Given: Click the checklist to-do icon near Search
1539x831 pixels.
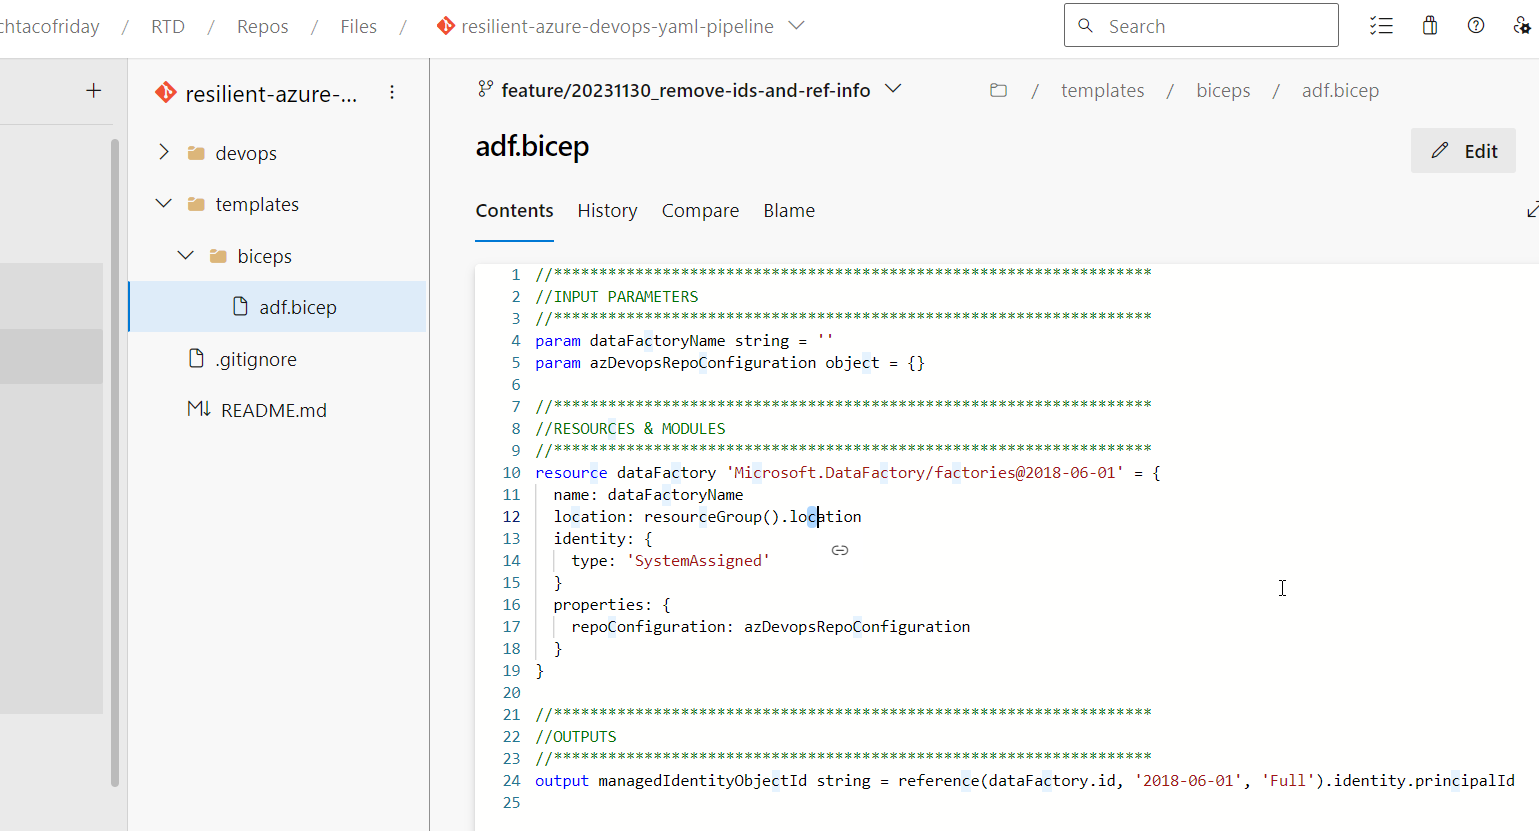Looking at the screenshot, I should (x=1381, y=26).
